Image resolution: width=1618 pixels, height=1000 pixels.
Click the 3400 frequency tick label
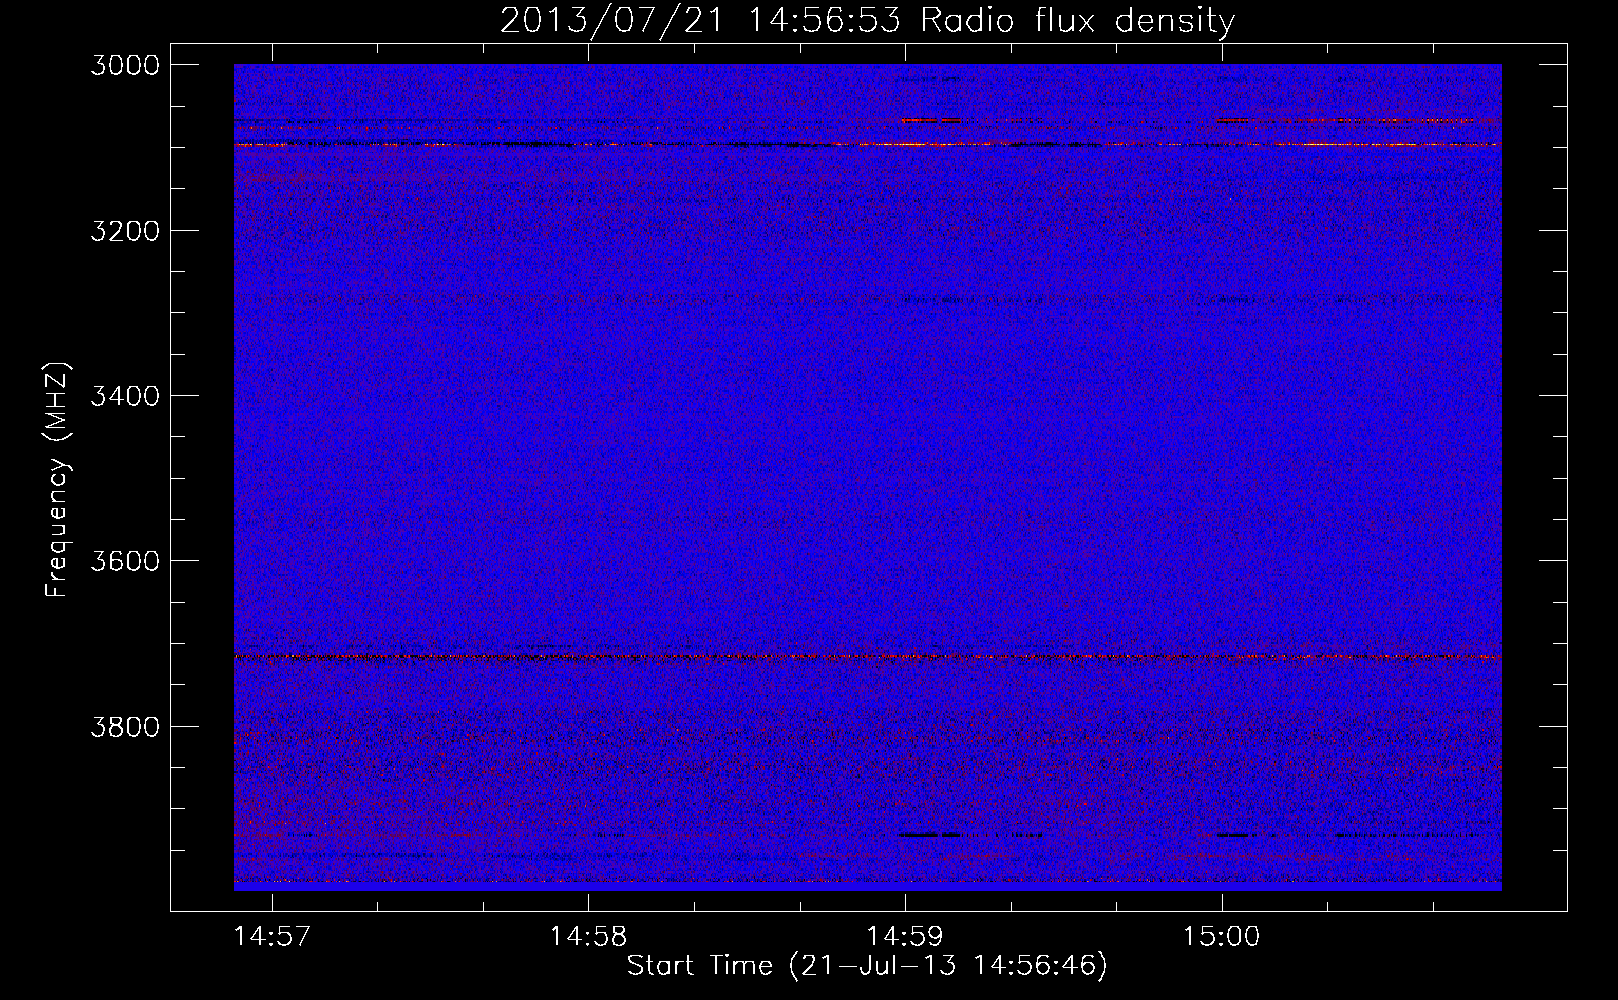125,396
